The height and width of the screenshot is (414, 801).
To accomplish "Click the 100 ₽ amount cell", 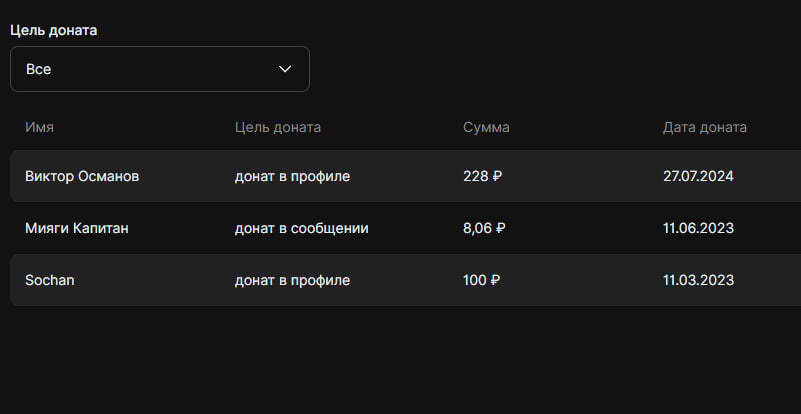I will tap(482, 280).
